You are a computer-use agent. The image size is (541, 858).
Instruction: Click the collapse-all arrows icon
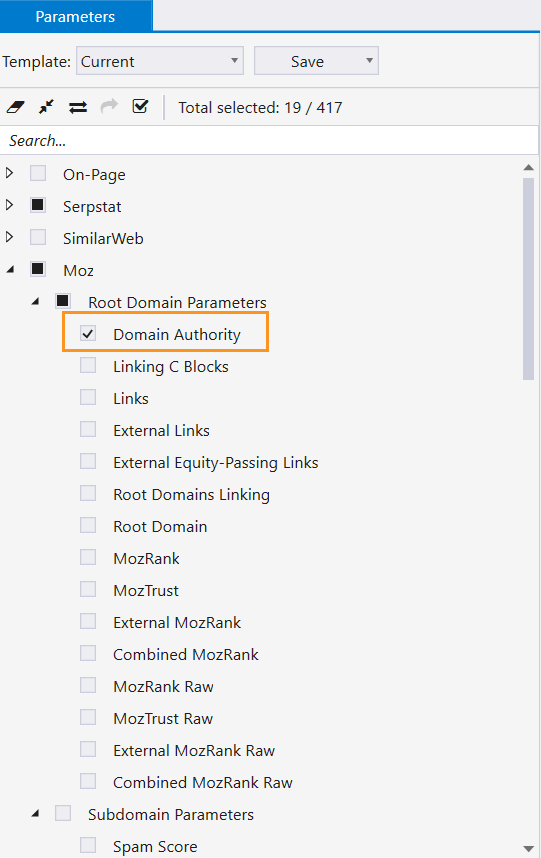click(x=46, y=107)
